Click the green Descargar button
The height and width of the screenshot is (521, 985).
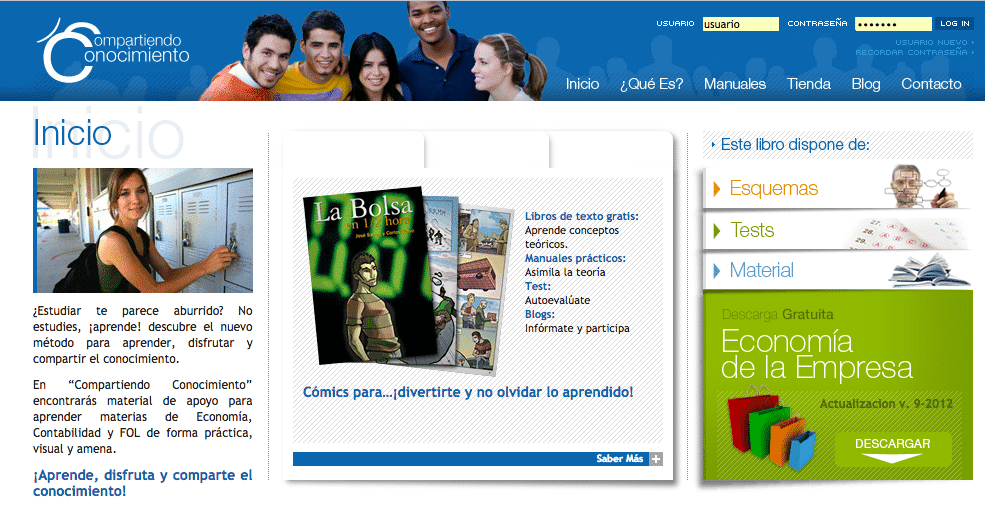892,449
